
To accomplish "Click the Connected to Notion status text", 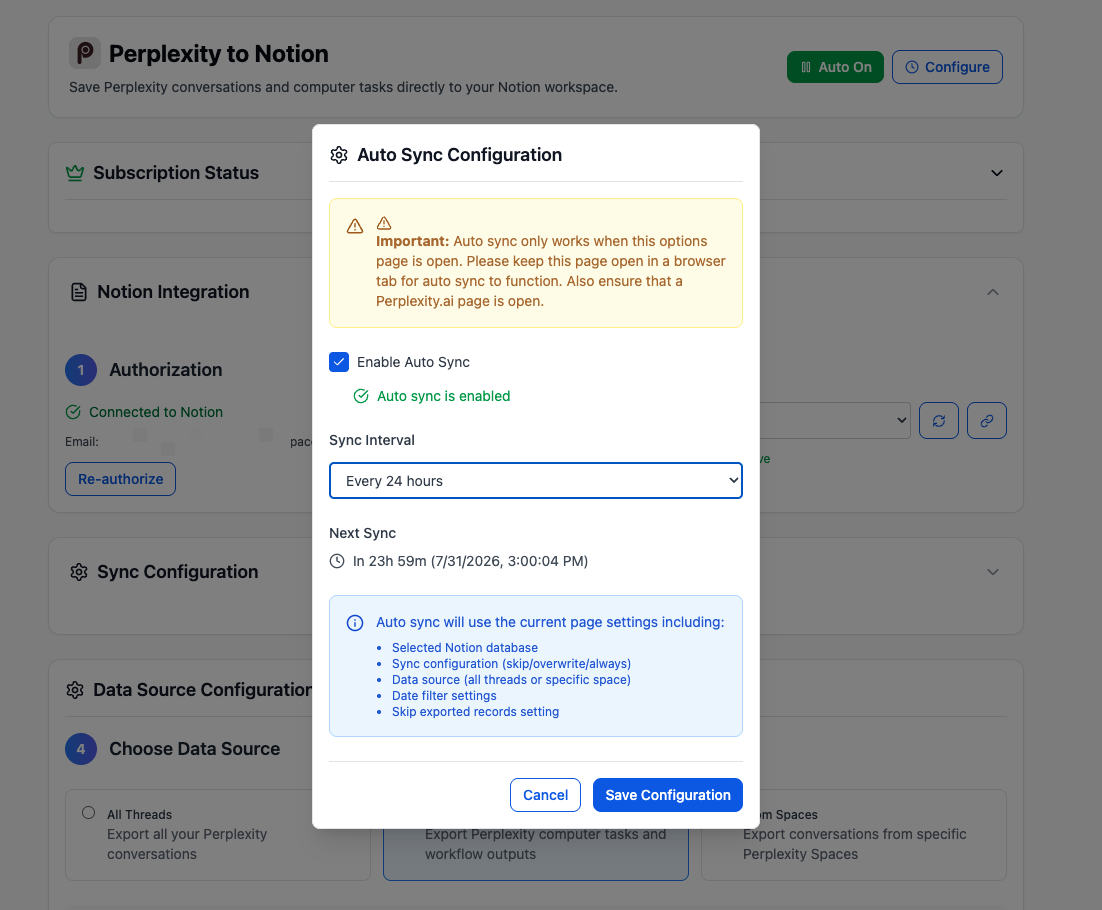I will (156, 412).
